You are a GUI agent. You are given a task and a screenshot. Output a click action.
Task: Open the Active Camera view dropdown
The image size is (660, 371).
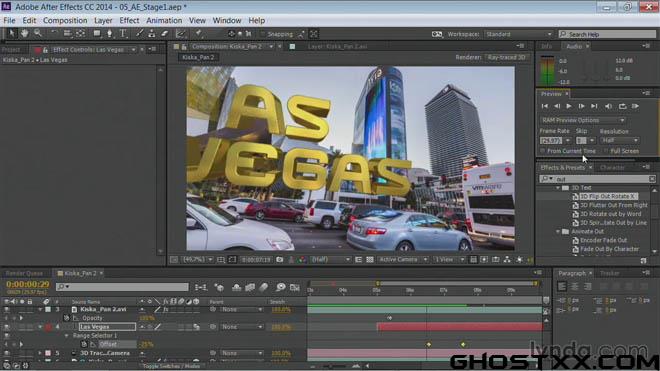[x=403, y=260]
